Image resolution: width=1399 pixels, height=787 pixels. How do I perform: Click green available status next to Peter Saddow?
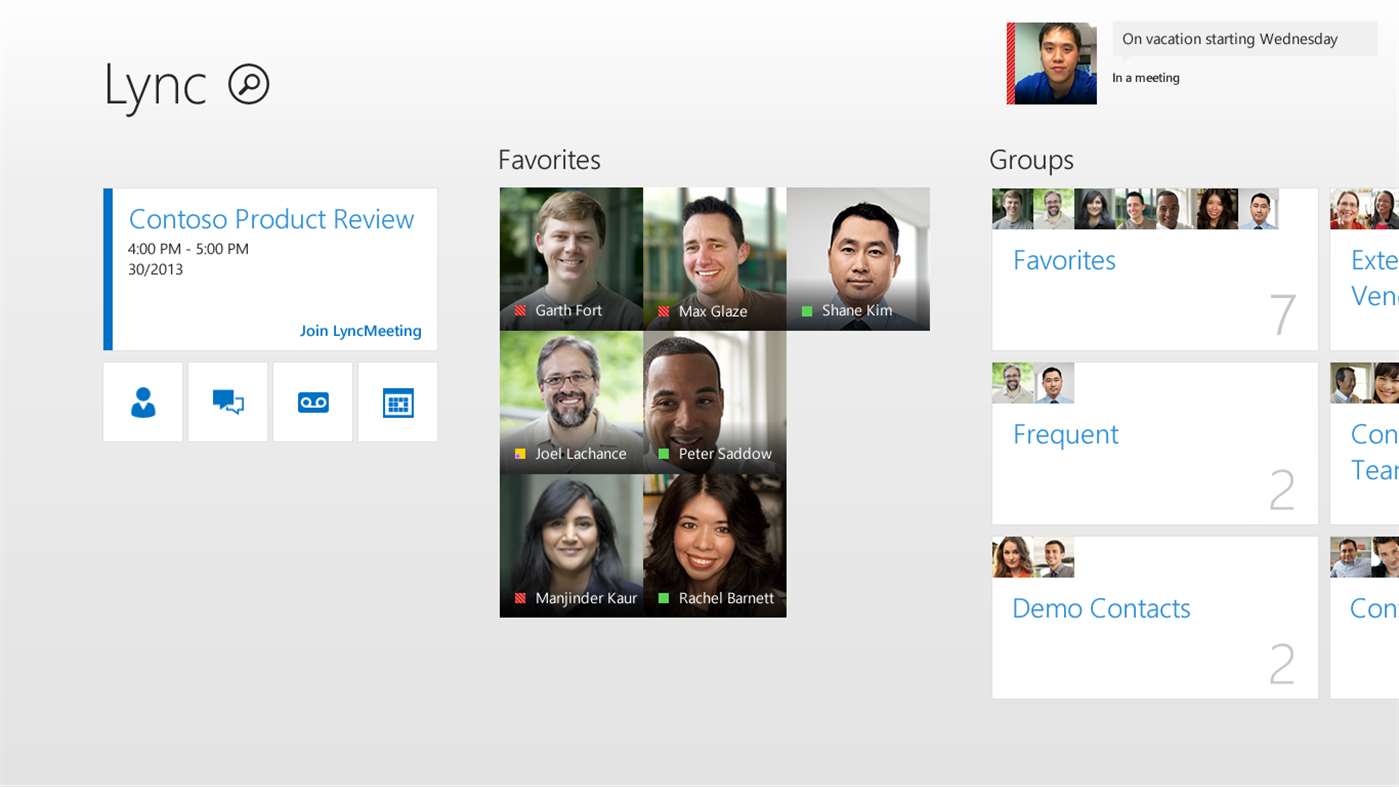[x=663, y=454]
